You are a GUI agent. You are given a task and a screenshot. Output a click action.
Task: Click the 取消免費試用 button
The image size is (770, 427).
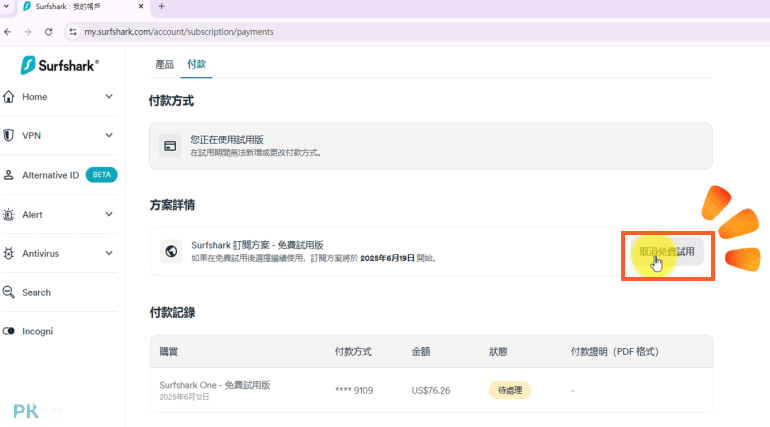(667, 252)
